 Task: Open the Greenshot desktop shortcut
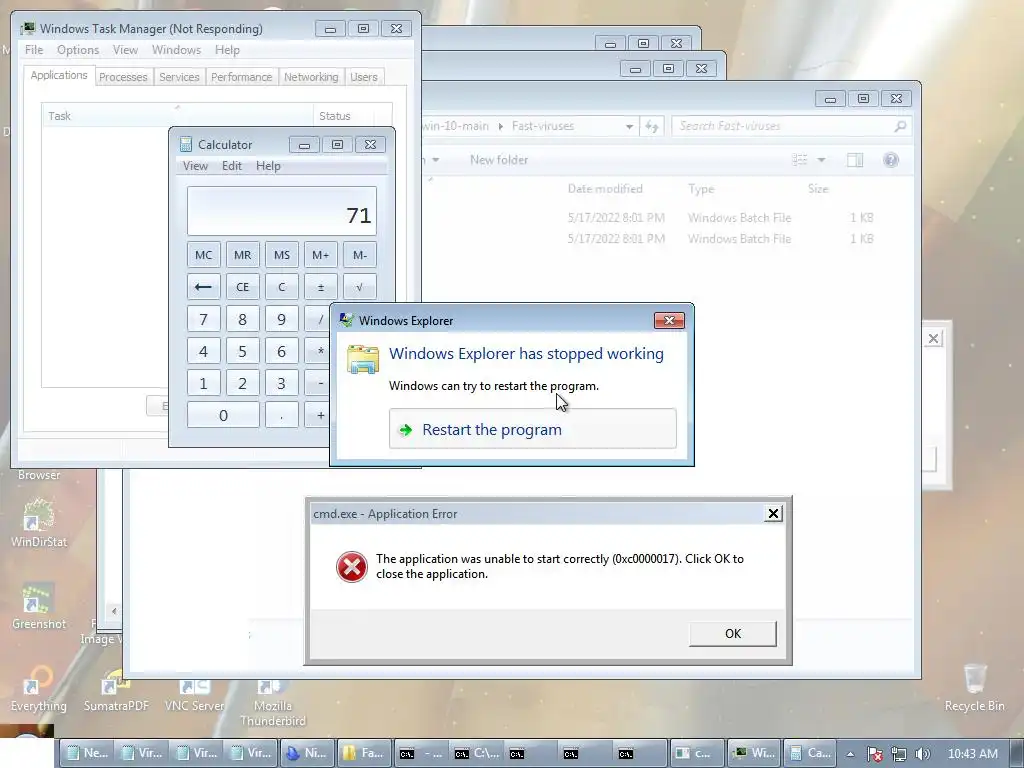[39, 607]
